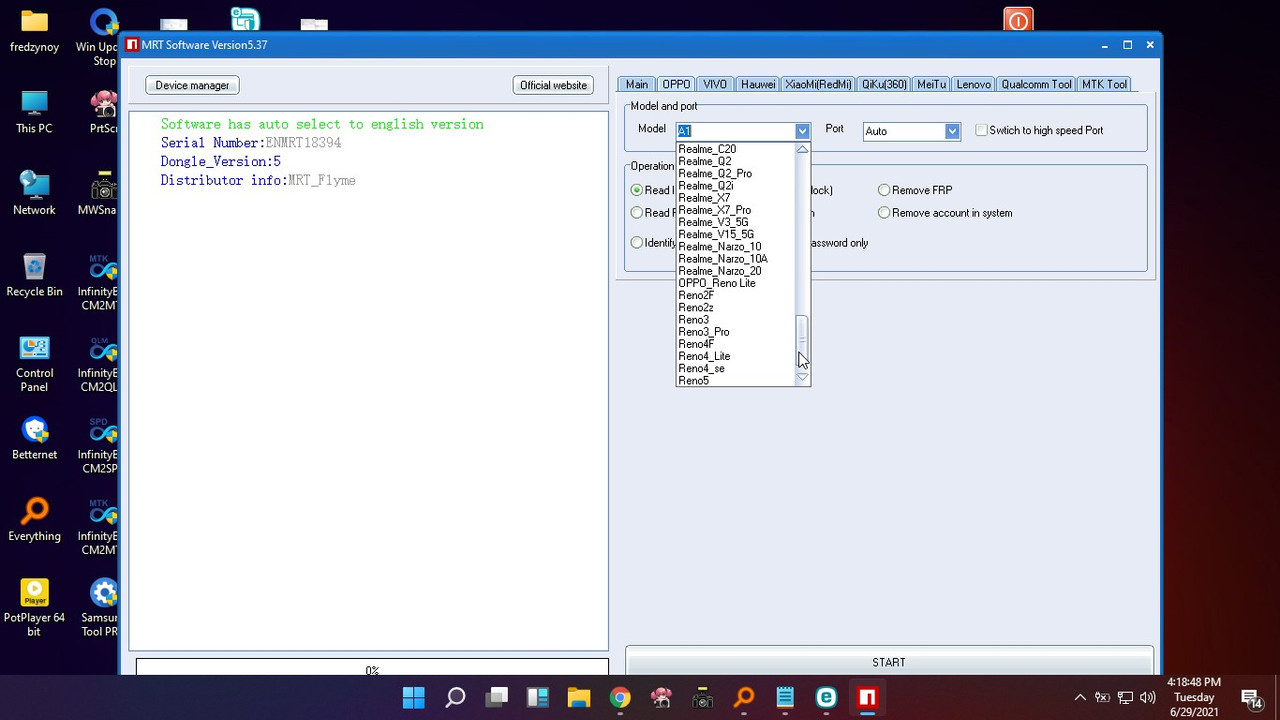Select Realme_Q2i in the model list
The image size is (1280, 720).
pos(735,186)
